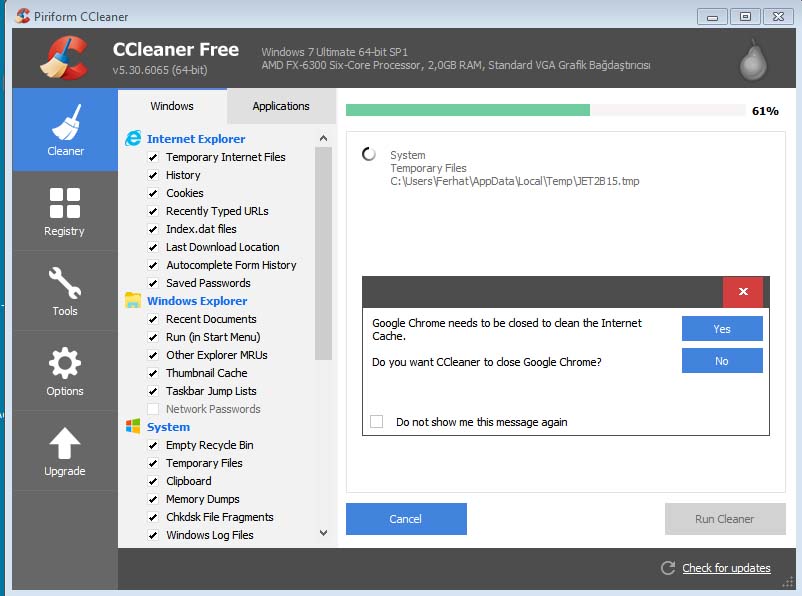Open the Check for updates link
This screenshot has width=802, height=596.
[x=726, y=568]
